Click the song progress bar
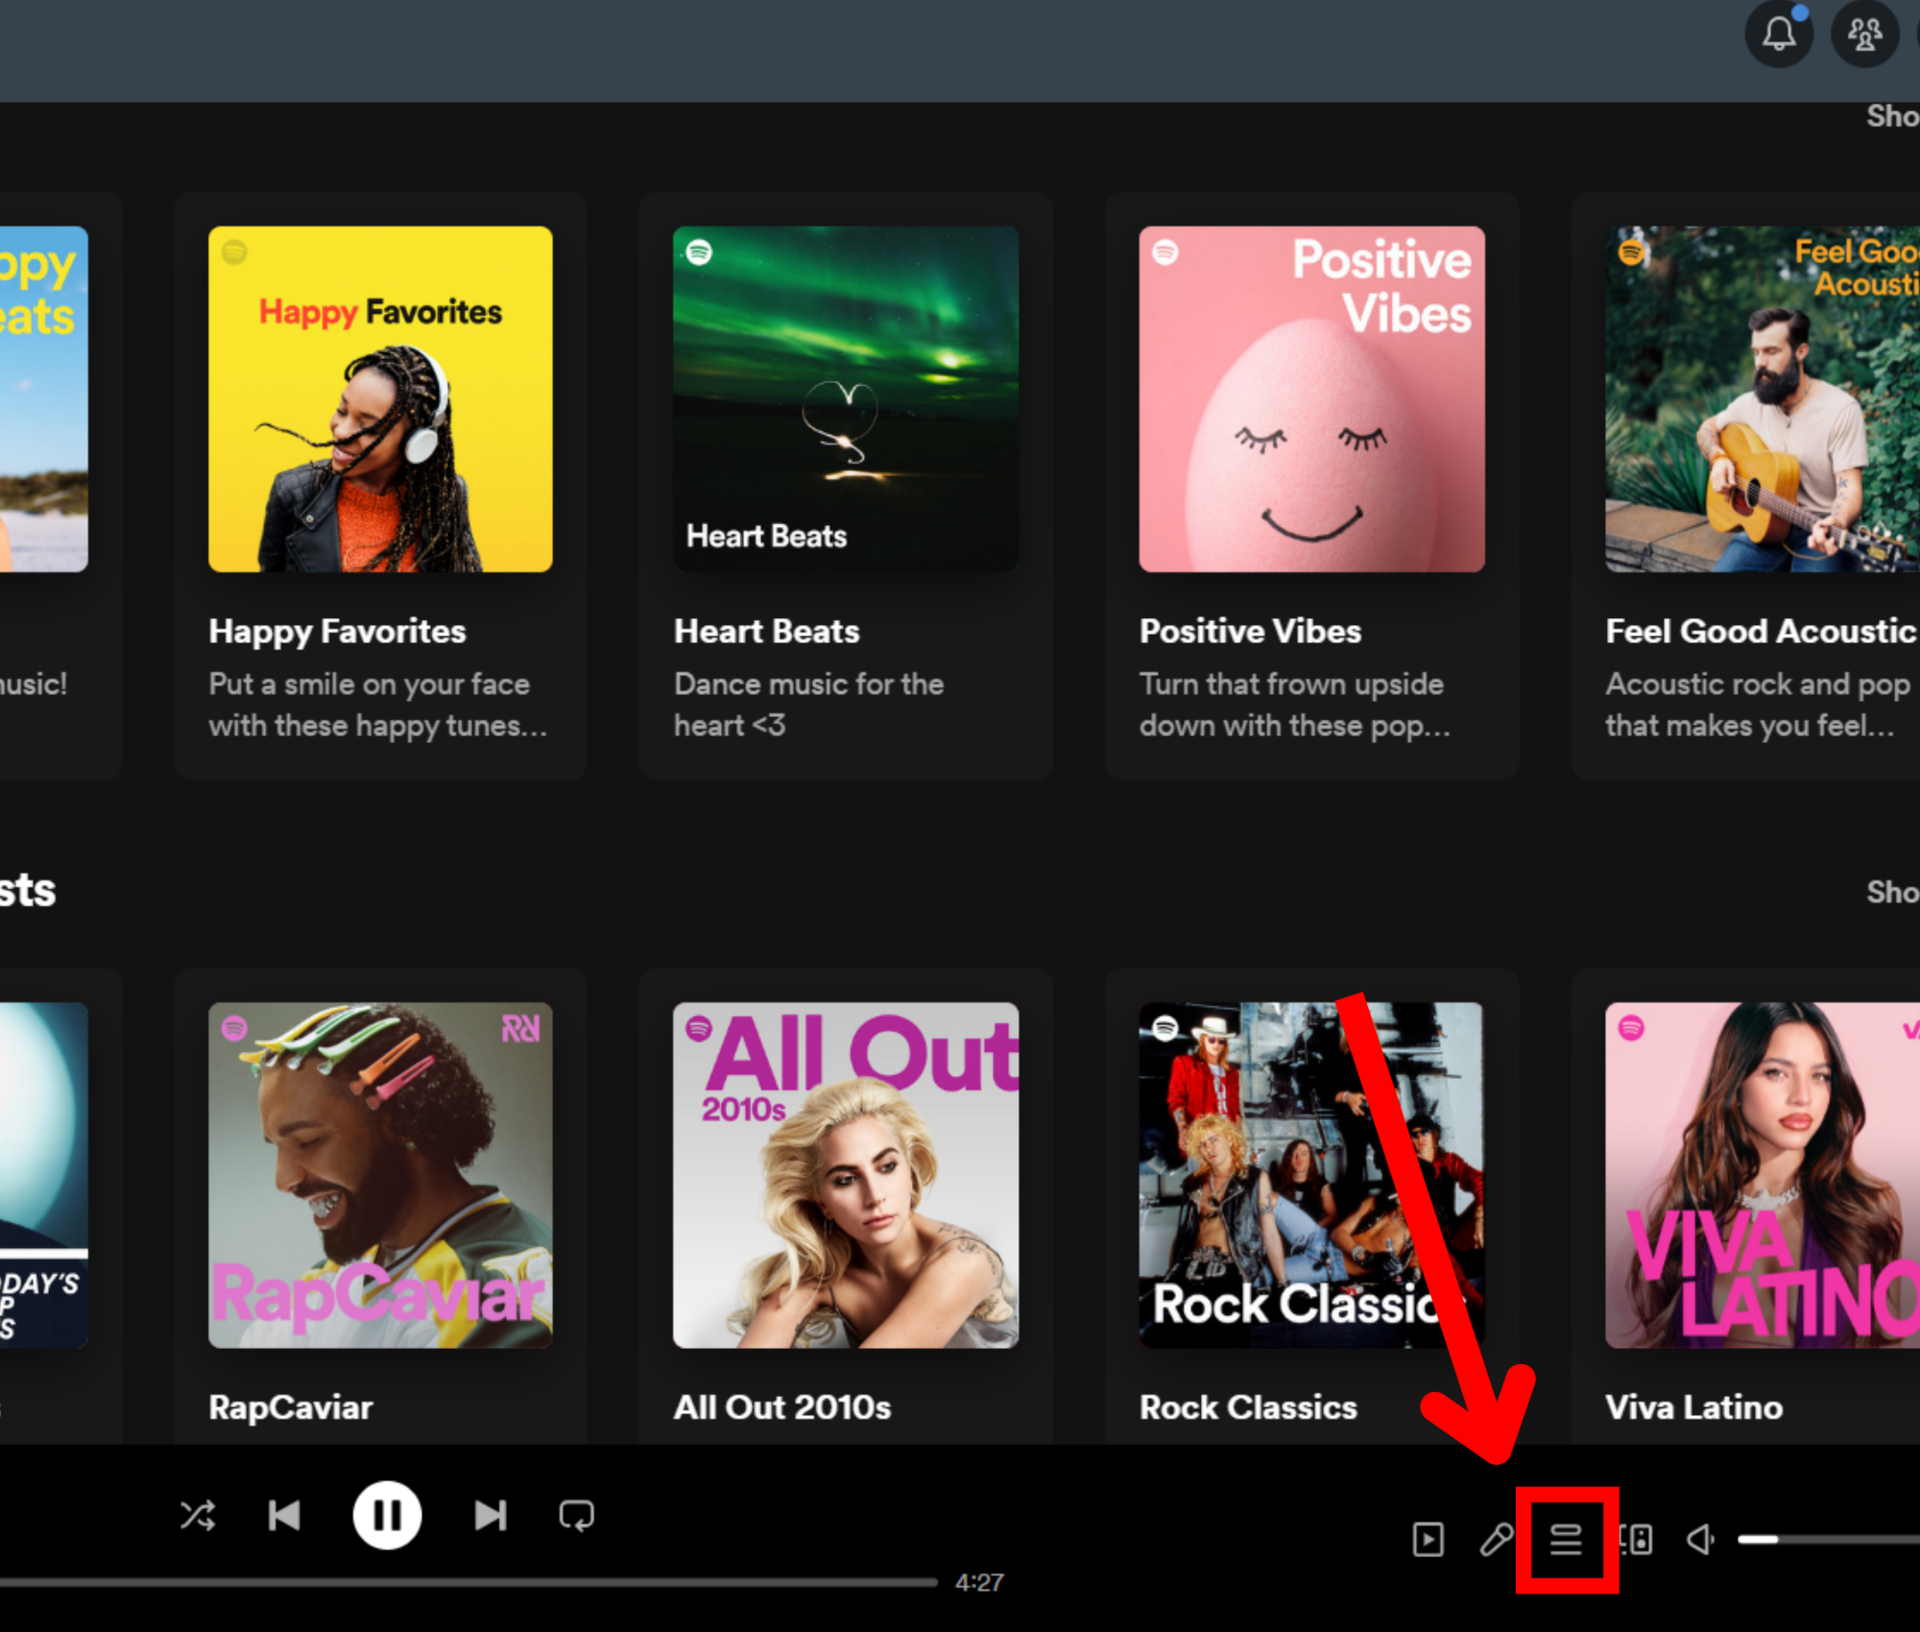The image size is (1920, 1632). click(468, 1582)
